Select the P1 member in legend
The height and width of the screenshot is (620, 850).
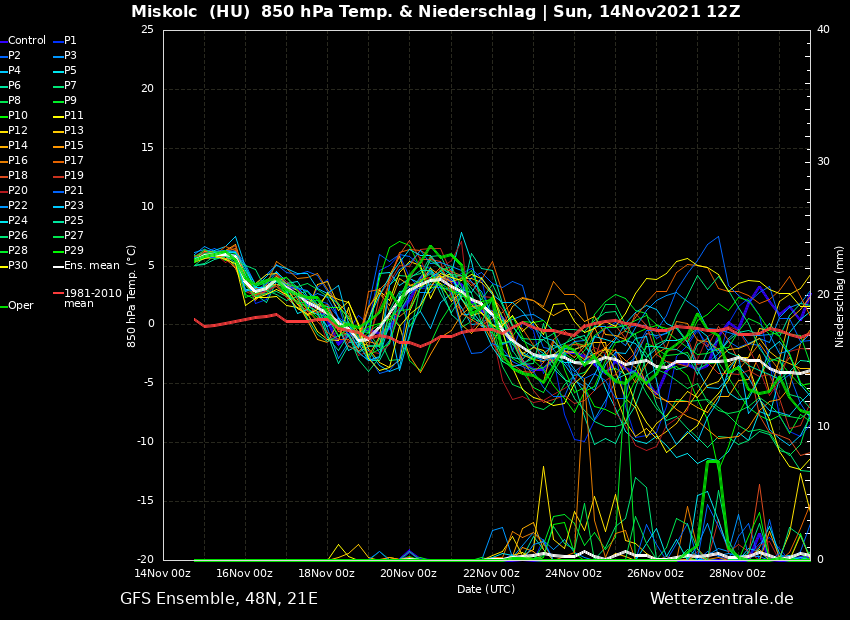(x=70, y=41)
